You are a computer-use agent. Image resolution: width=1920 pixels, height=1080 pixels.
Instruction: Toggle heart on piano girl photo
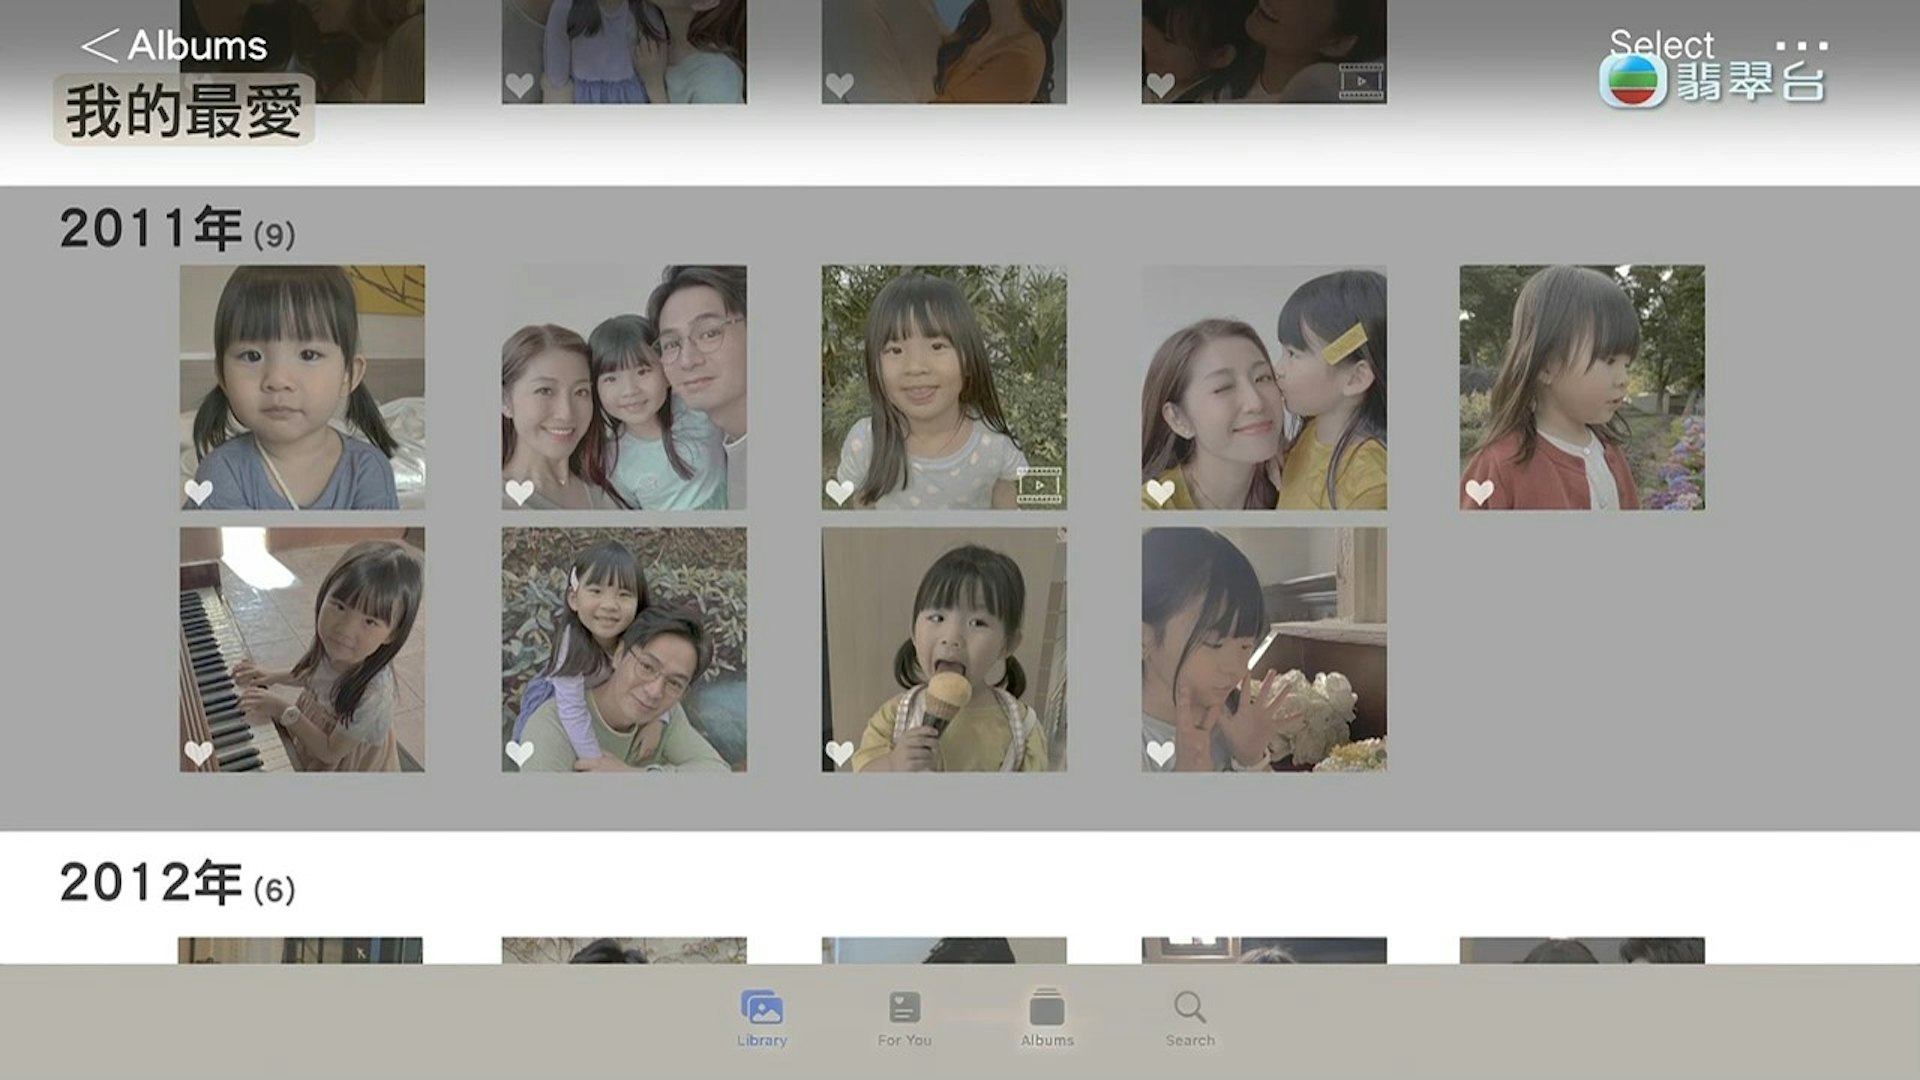tap(199, 752)
